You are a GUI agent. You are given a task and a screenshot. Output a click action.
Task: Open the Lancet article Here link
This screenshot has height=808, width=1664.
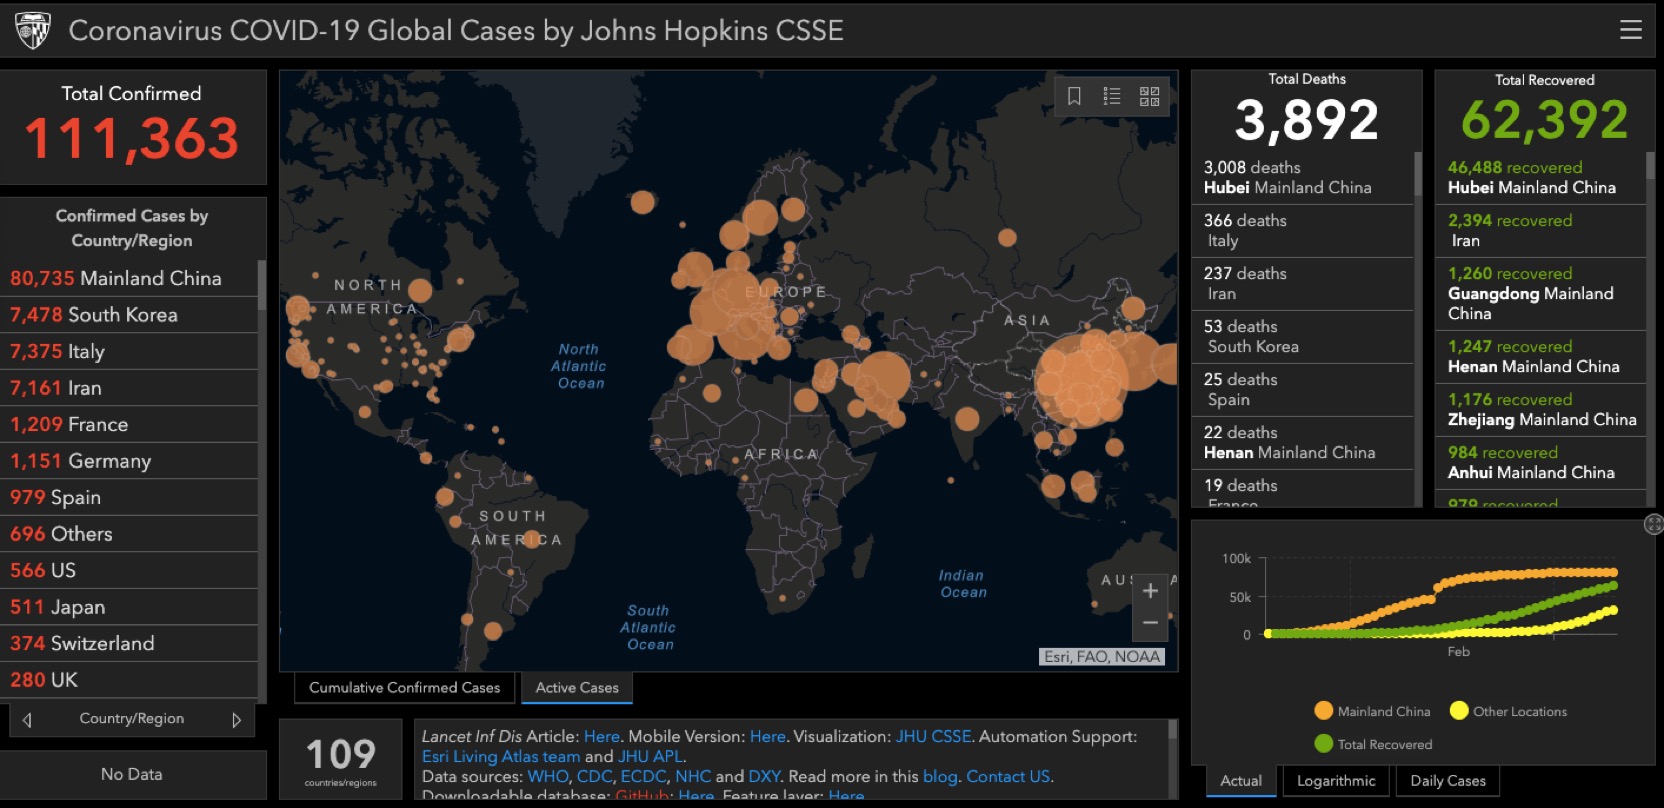(601, 737)
